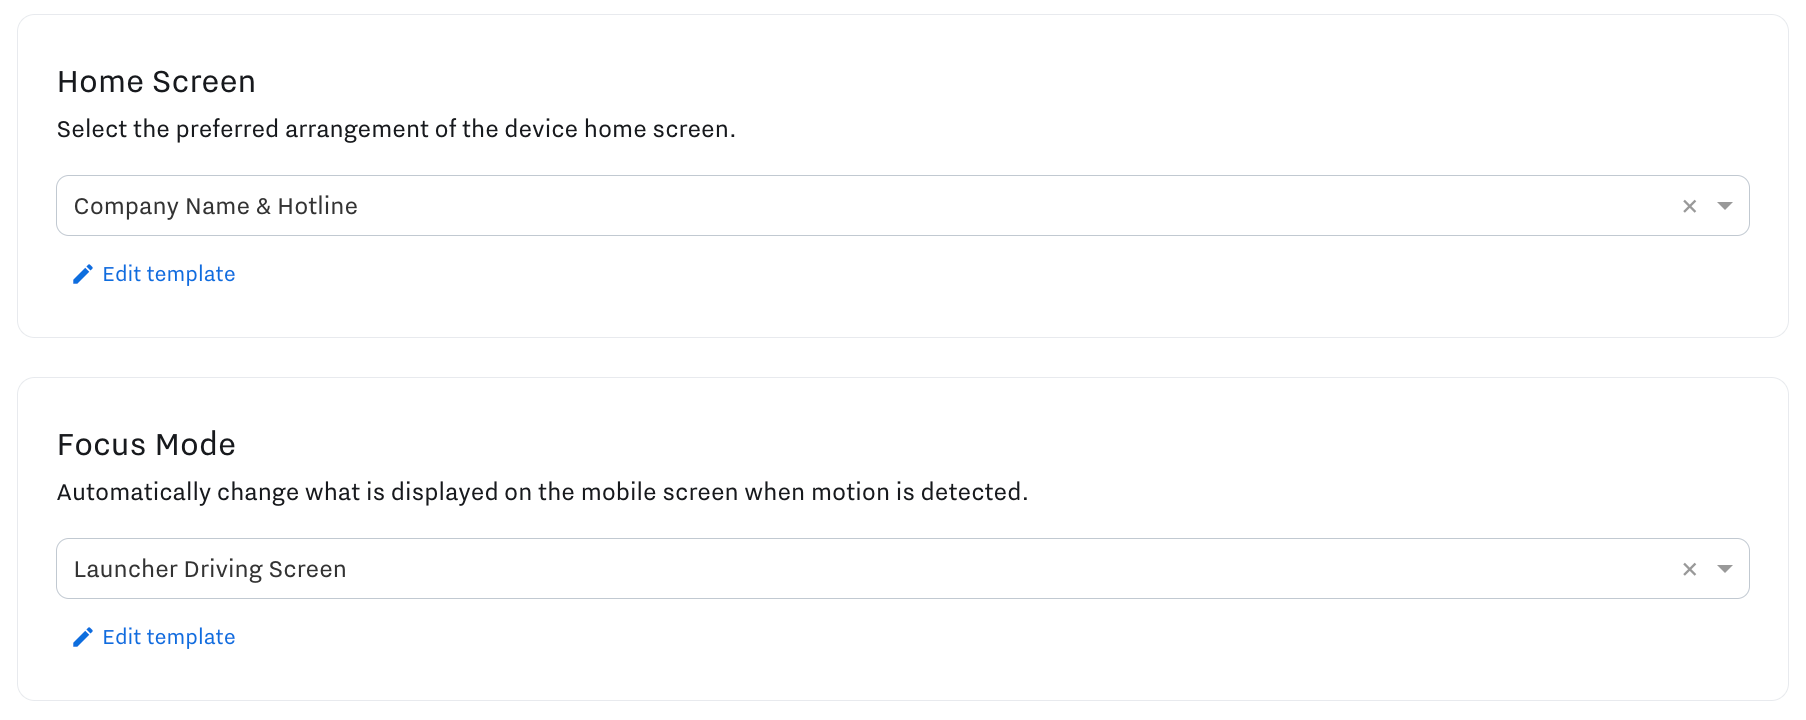Viewport: 1806px width, 720px height.
Task: Click the clear icon in the Home Screen field
Action: (x=1689, y=205)
